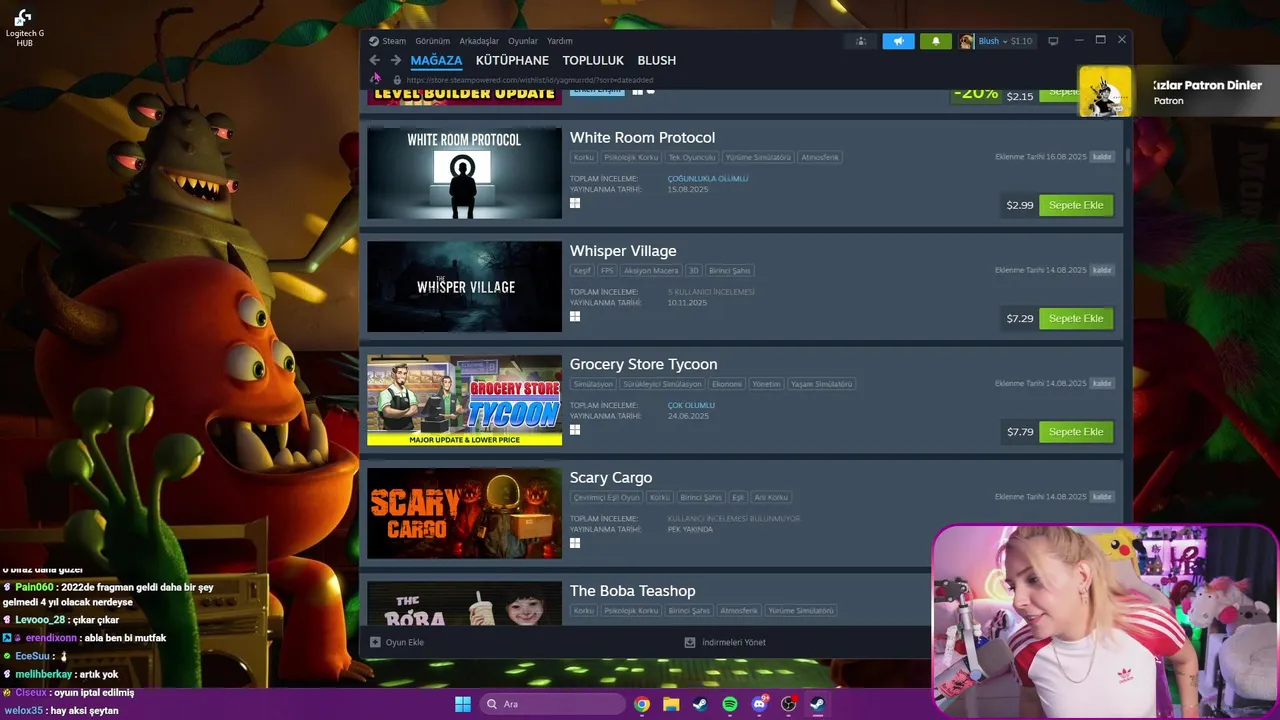Switch to the BLUSH profile tab
Screen dimensions: 1280x720
coord(657,60)
